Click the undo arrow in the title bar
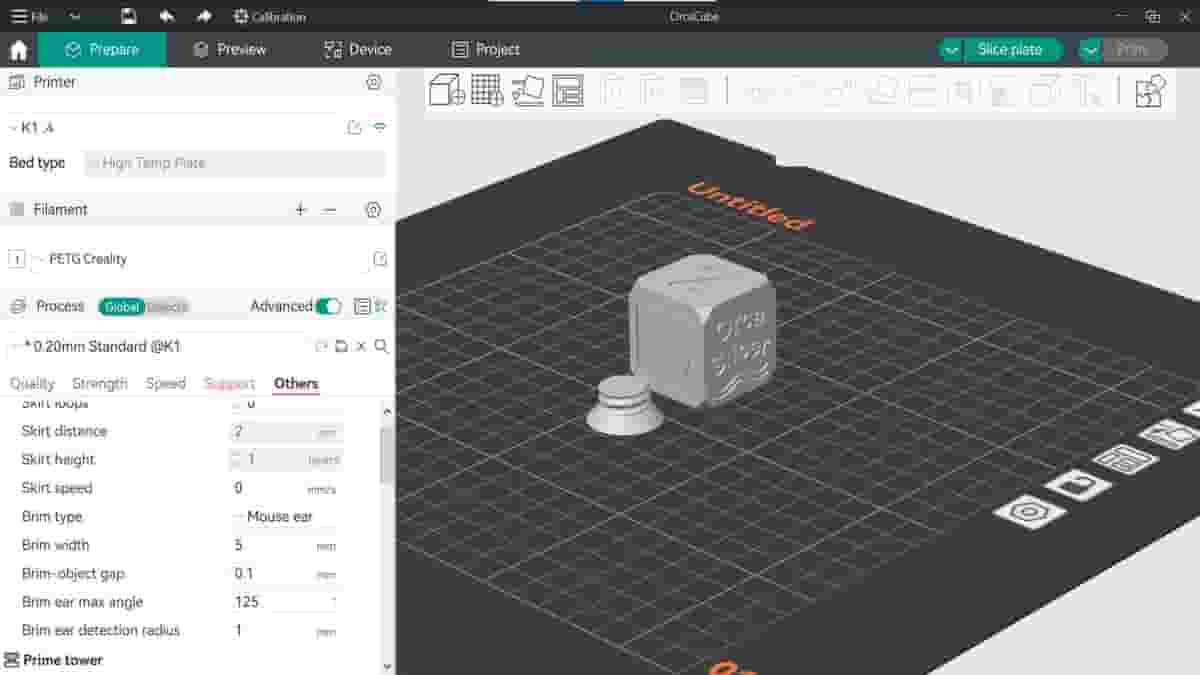This screenshot has height=675, width=1200. click(166, 16)
